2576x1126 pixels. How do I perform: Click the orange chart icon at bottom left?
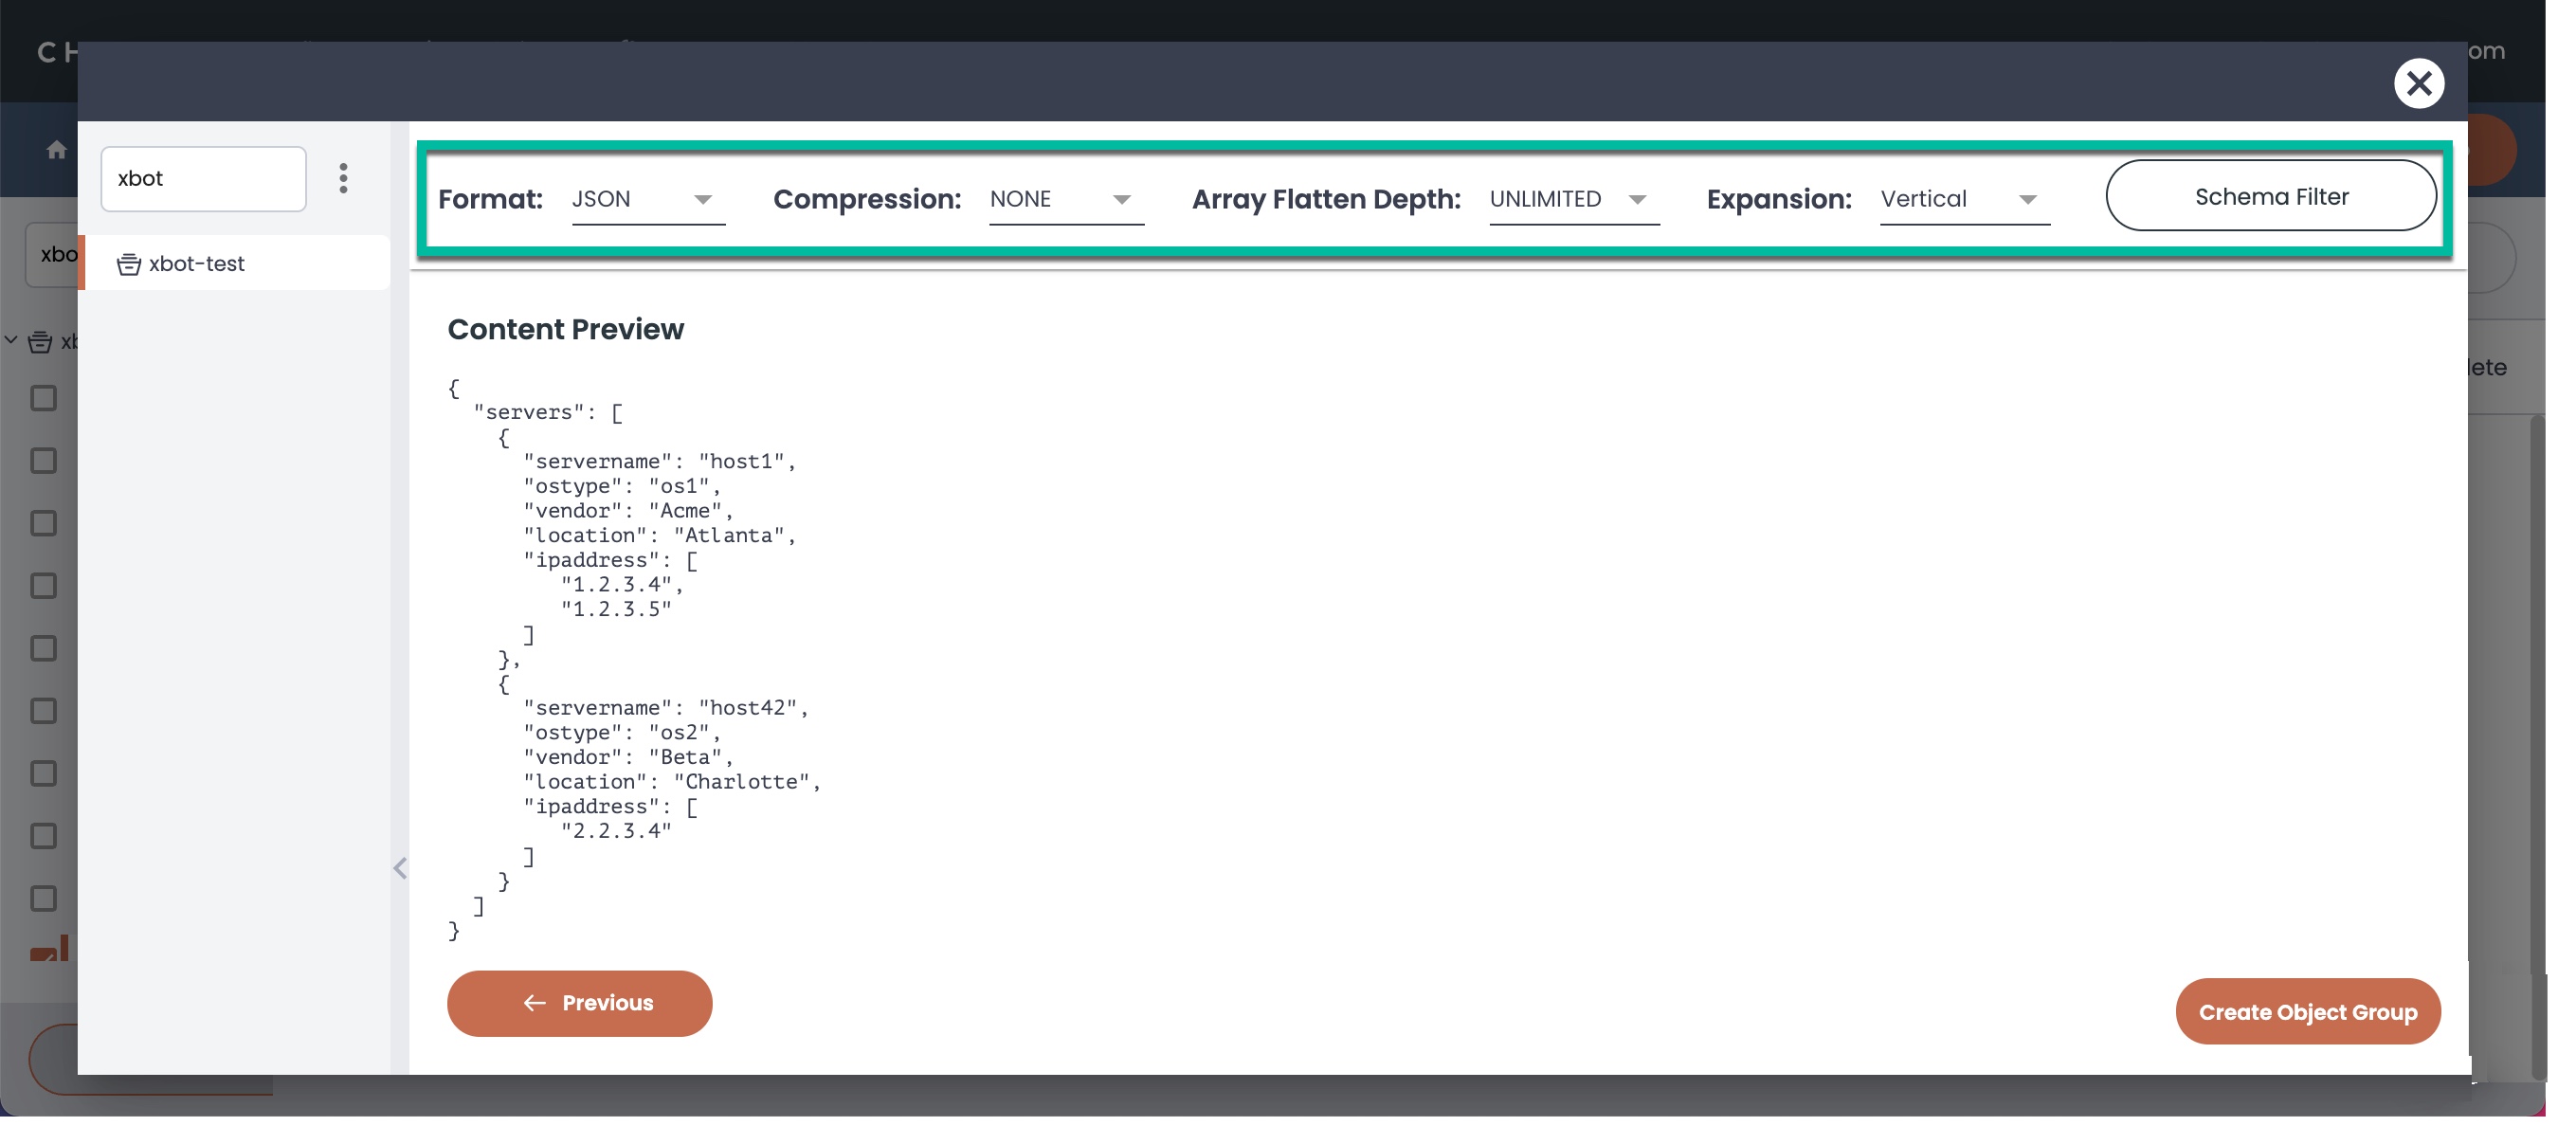pyautogui.click(x=50, y=947)
